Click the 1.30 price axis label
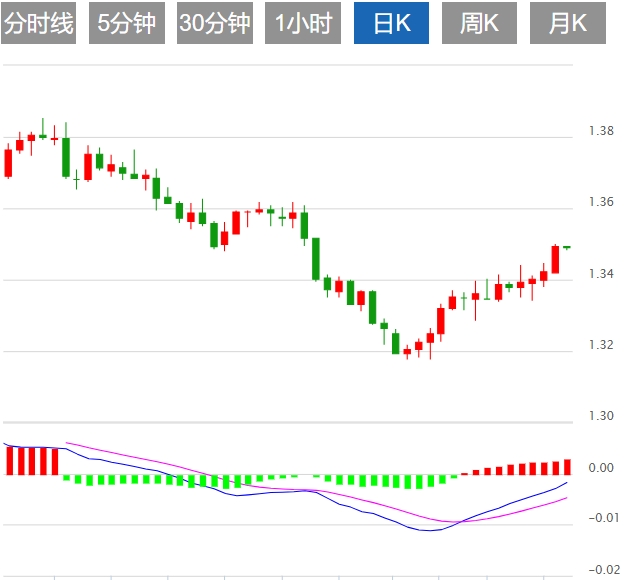The image size is (636, 580). pos(601,416)
